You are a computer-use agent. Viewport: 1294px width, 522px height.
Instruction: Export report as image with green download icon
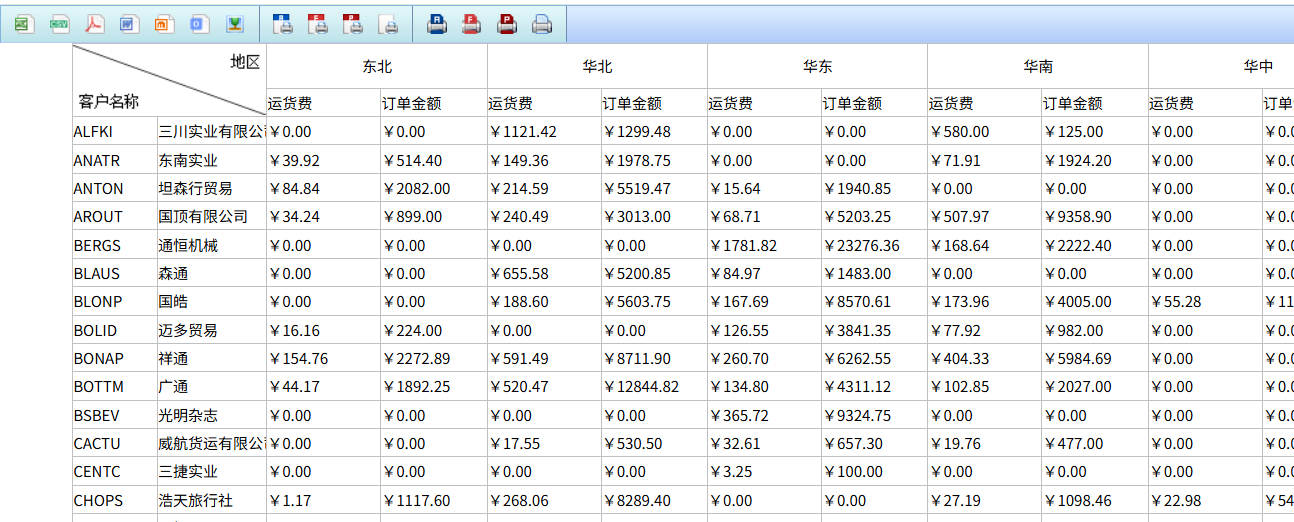pyautogui.click(x=234, y=24)
